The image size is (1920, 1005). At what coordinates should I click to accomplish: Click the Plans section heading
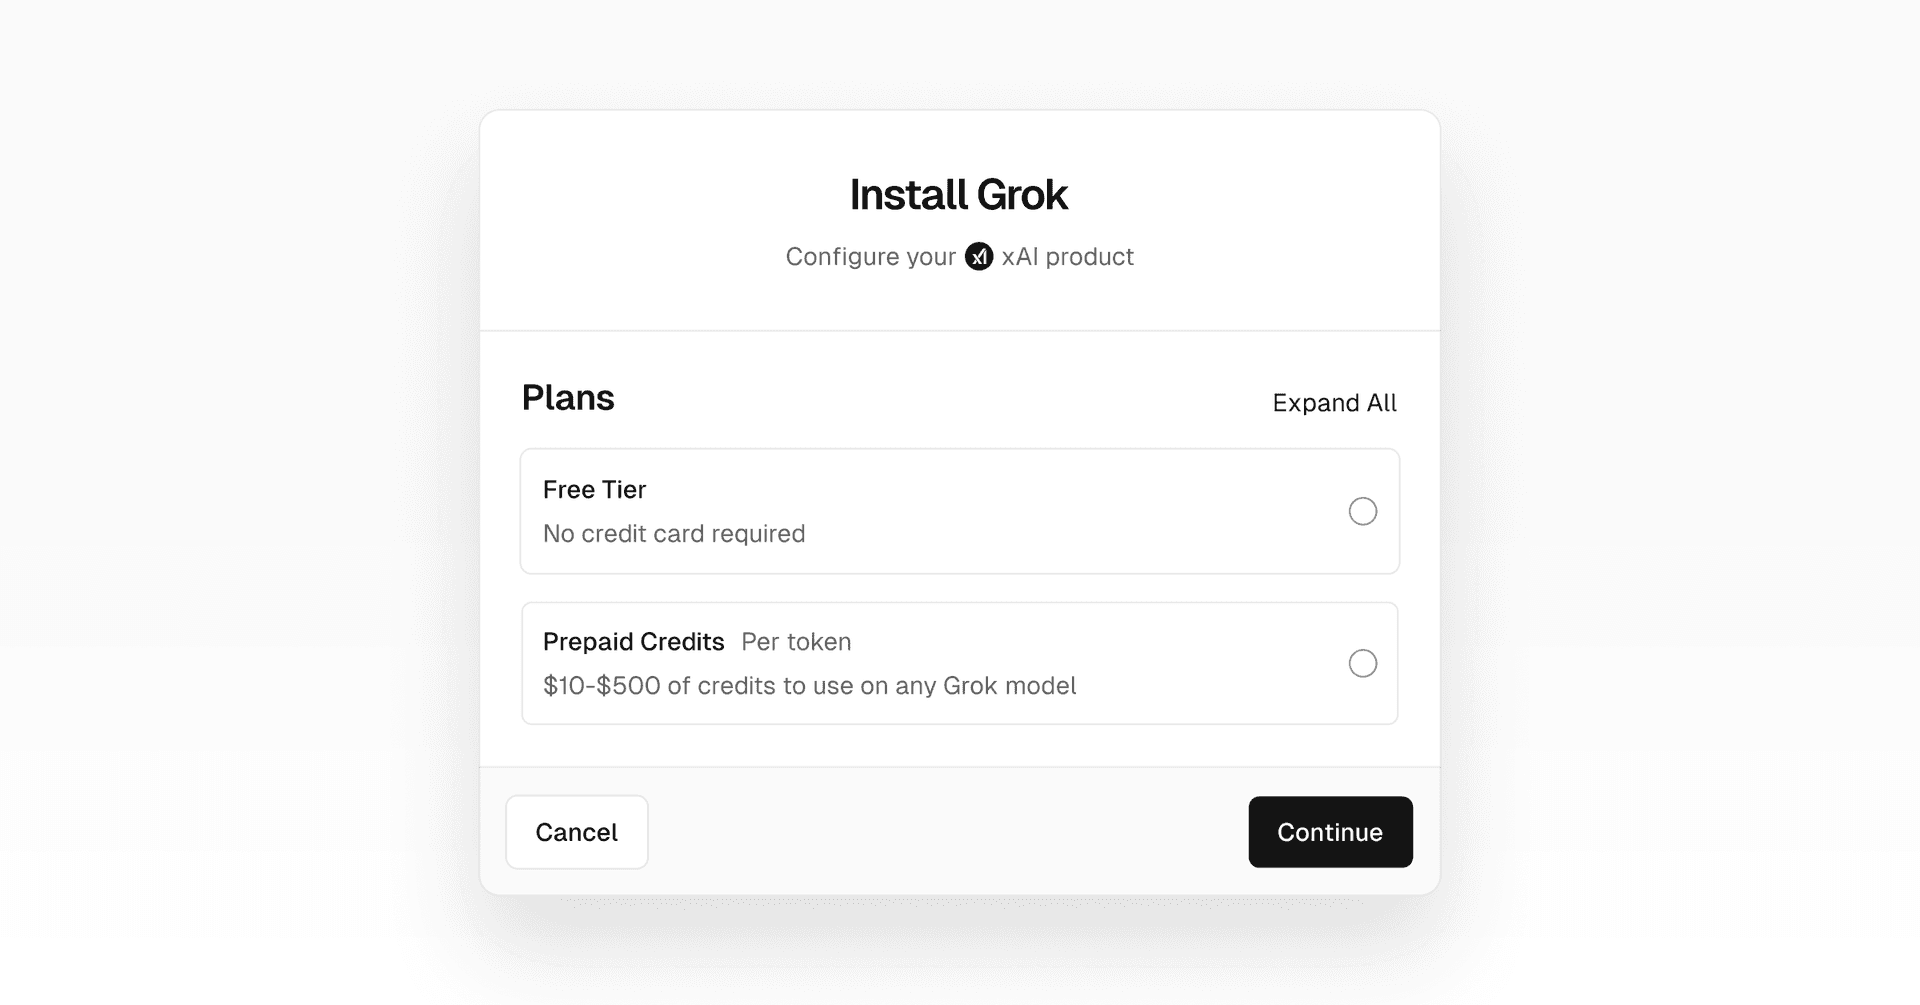click(568, 398)
